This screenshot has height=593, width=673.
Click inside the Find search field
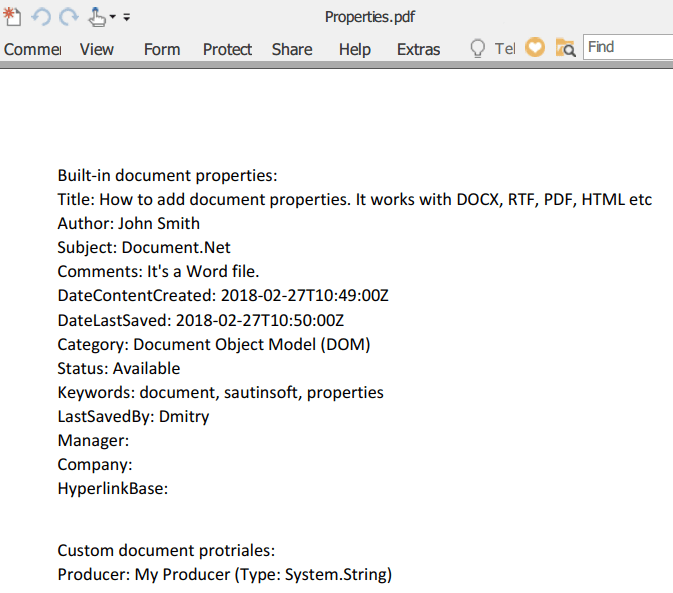click(630, 47)
